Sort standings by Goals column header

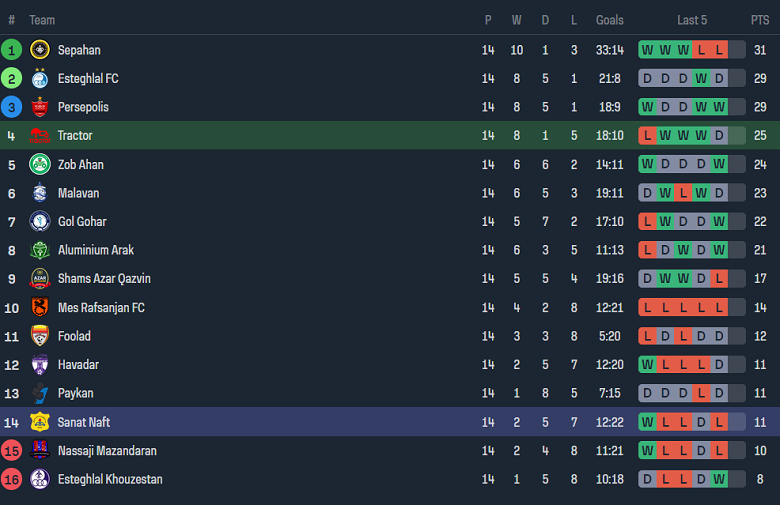pos(609,20)
